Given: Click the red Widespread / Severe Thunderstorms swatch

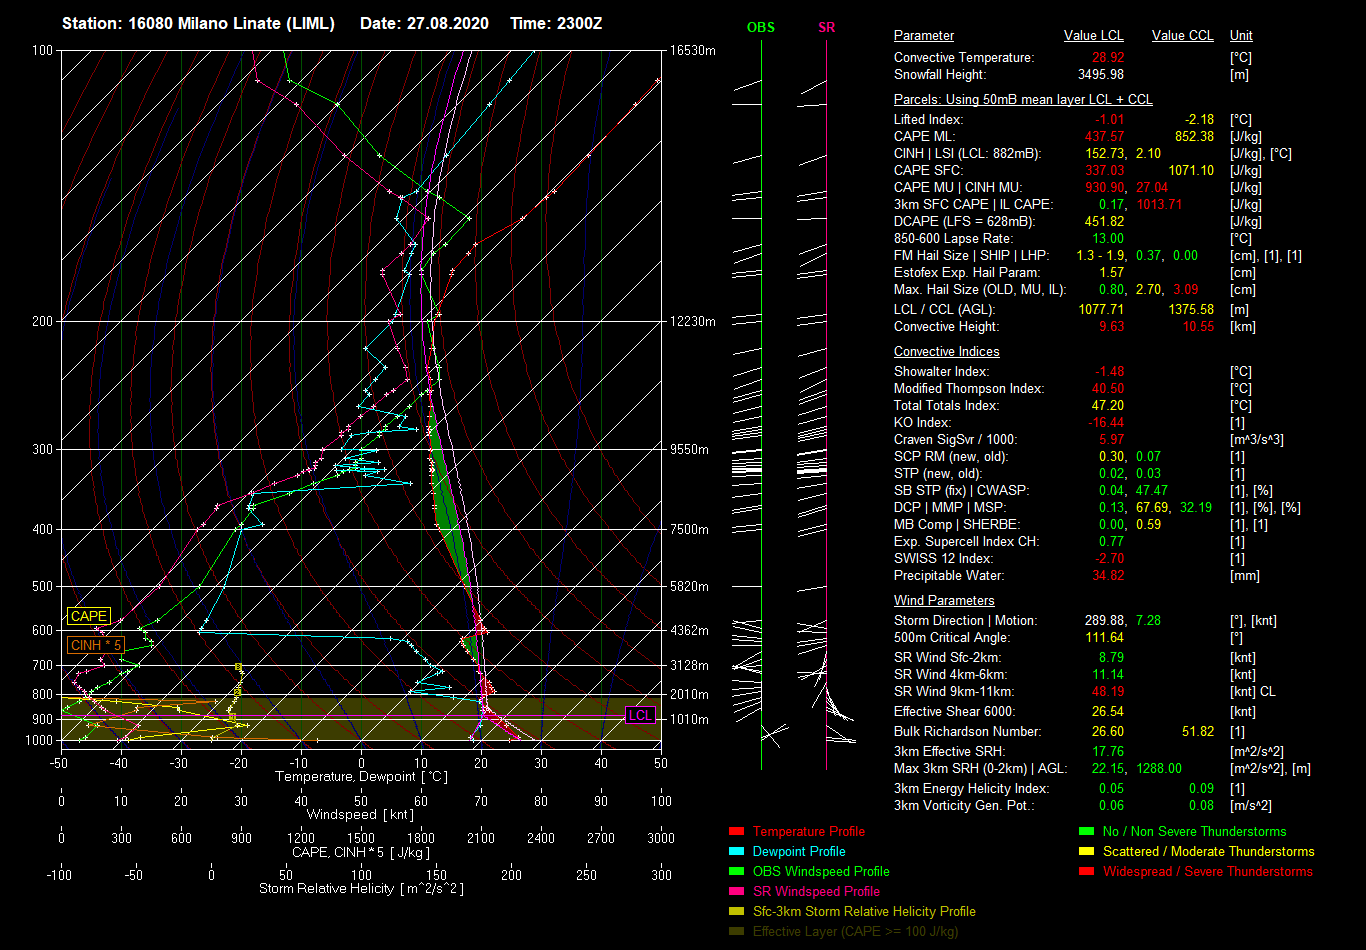Looking at the screenshot, I should [x=1086, y=872].
